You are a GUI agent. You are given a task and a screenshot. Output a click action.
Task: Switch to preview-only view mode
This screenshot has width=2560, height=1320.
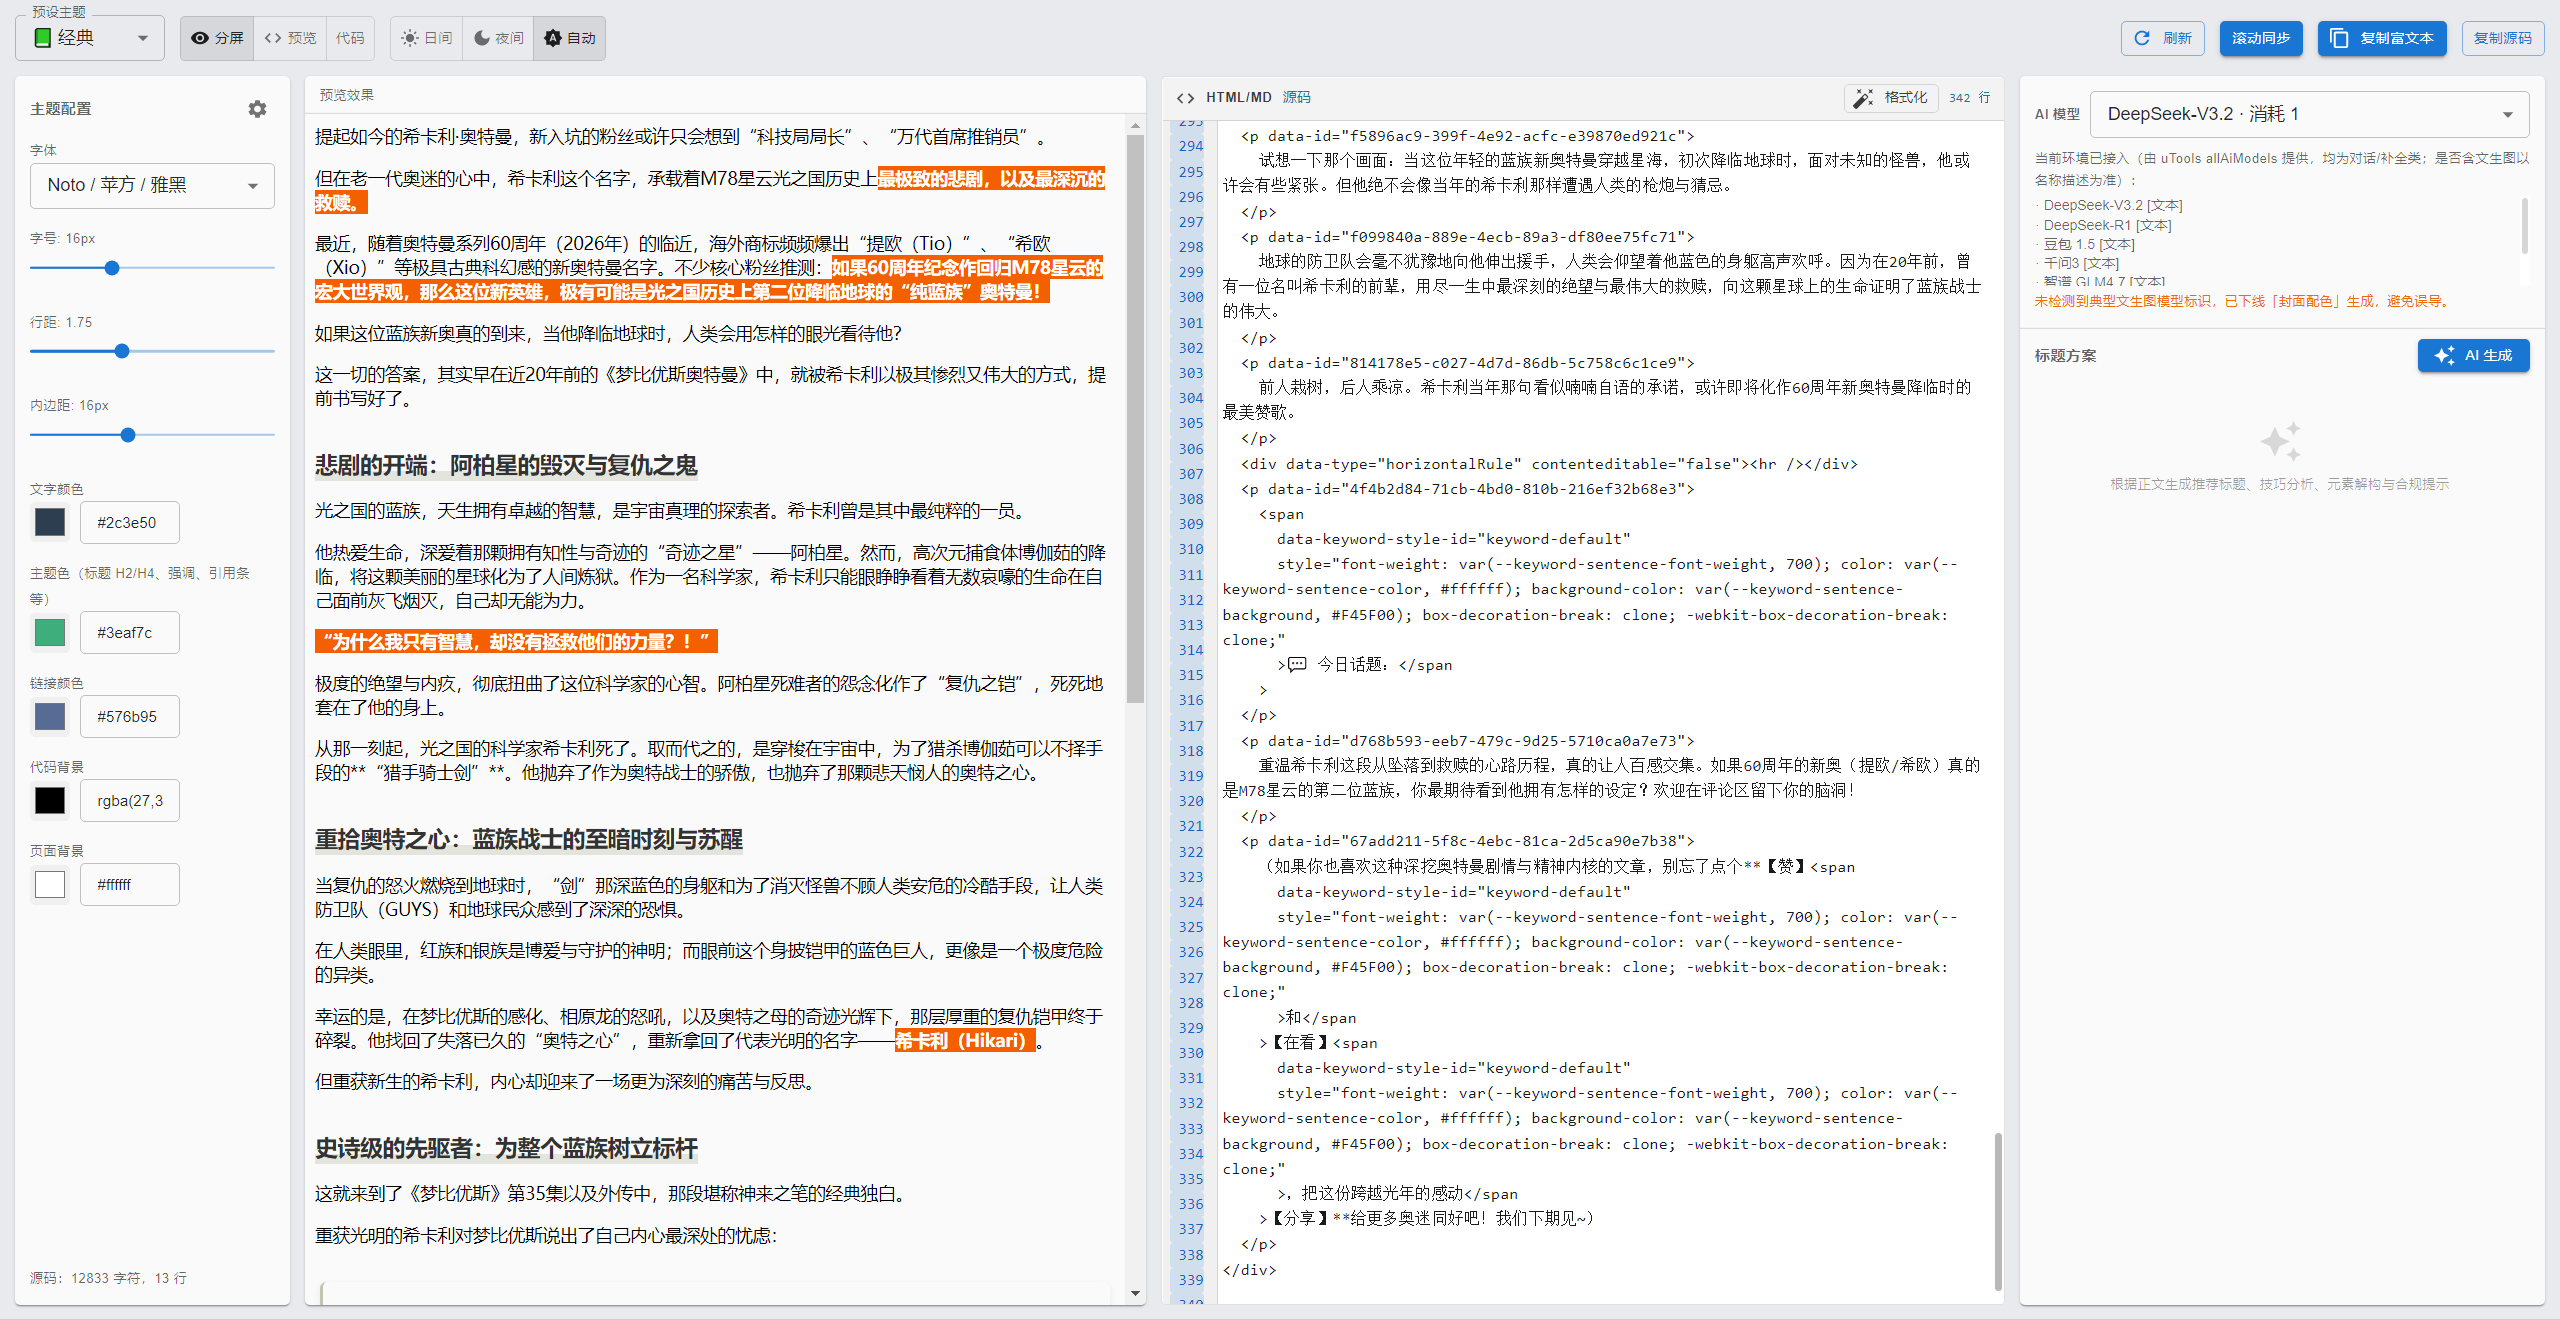(x=290, y=38)
